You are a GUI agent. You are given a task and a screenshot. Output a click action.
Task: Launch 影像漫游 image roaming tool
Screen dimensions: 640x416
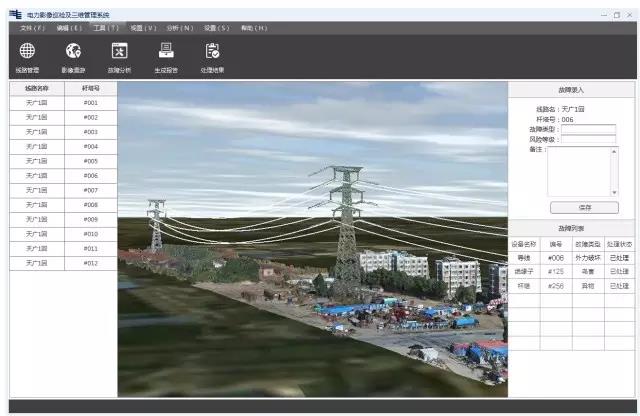point(73,52)
